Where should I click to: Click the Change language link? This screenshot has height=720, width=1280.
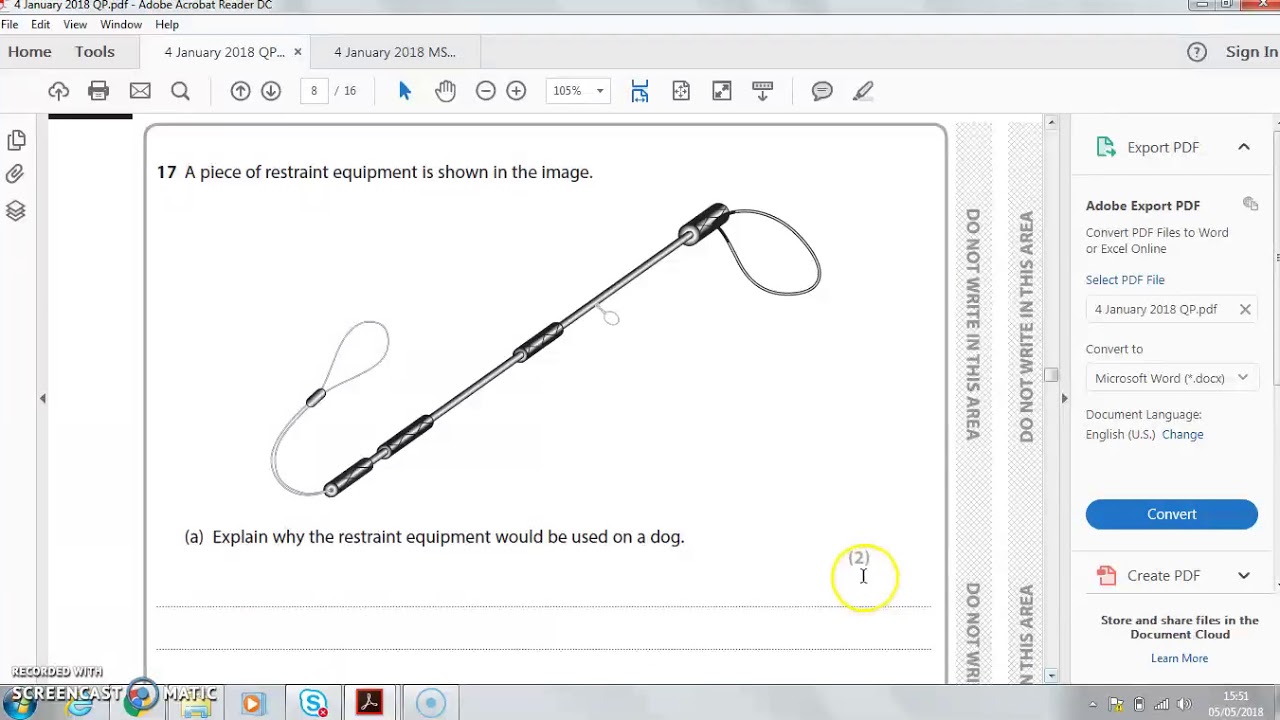pos(1183,434)
